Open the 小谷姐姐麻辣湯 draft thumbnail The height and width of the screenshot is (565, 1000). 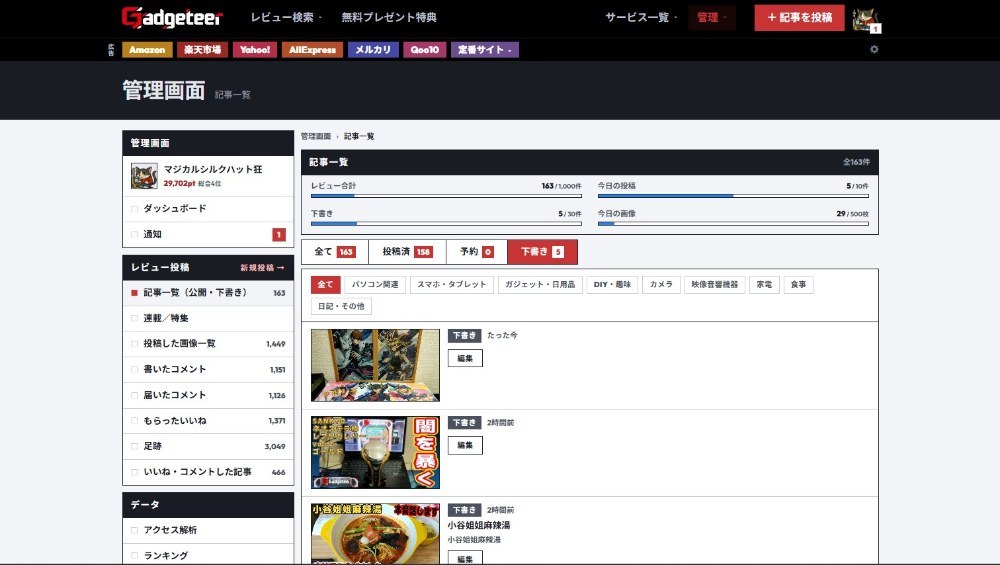375,533
